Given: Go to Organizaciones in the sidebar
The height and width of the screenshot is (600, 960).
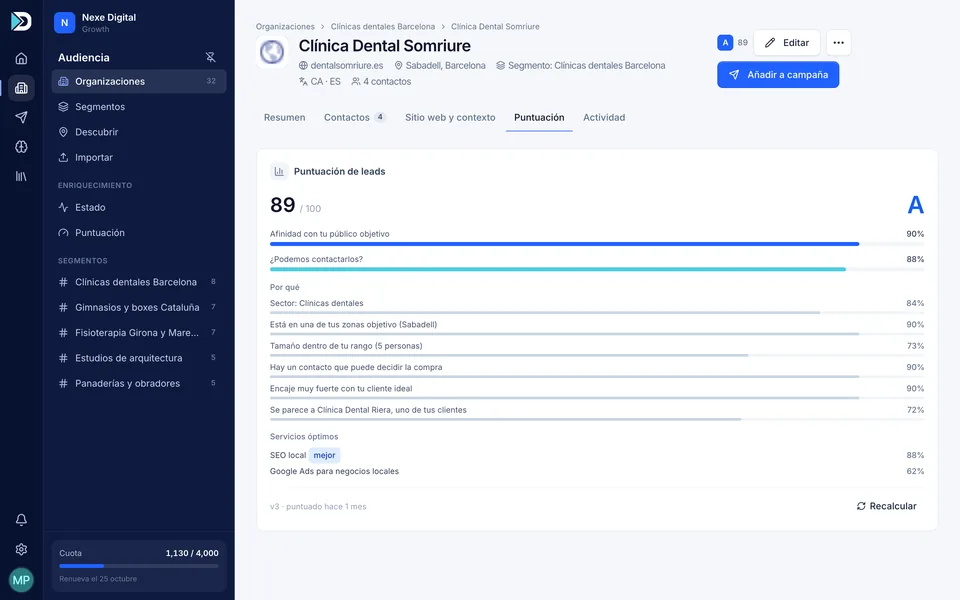Looking at the screenshot, I should [139, 81].
